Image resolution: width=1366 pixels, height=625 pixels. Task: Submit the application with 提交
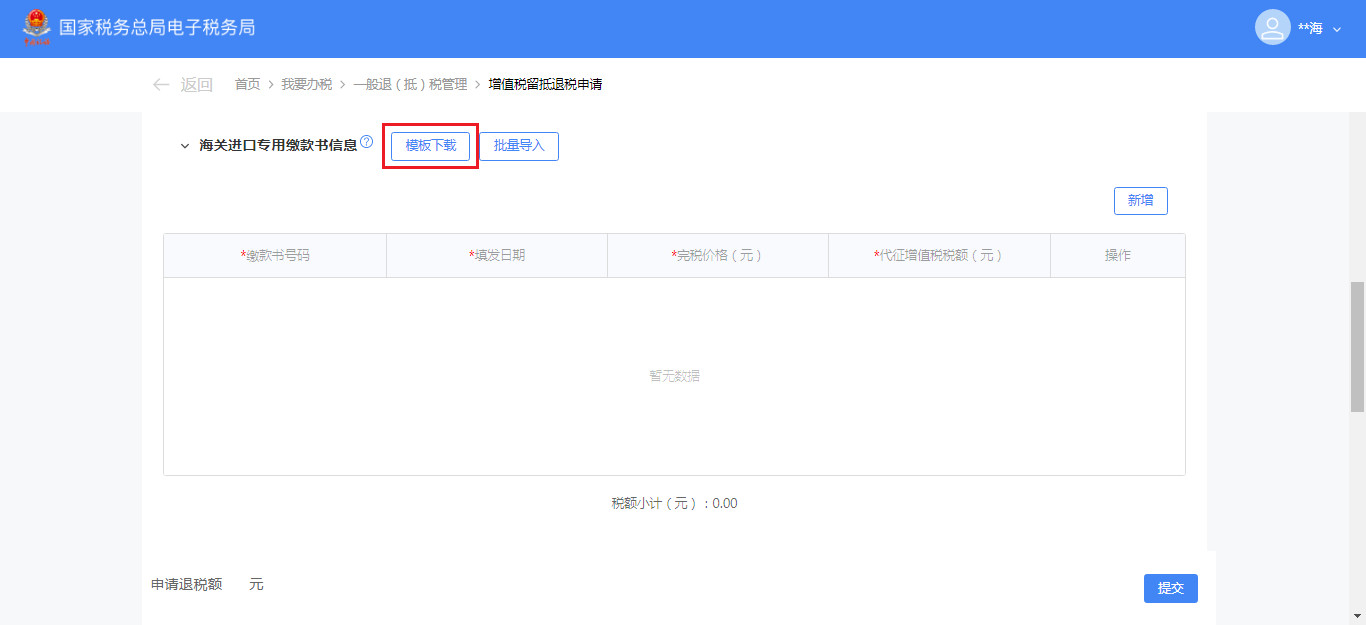point(1170,588)
